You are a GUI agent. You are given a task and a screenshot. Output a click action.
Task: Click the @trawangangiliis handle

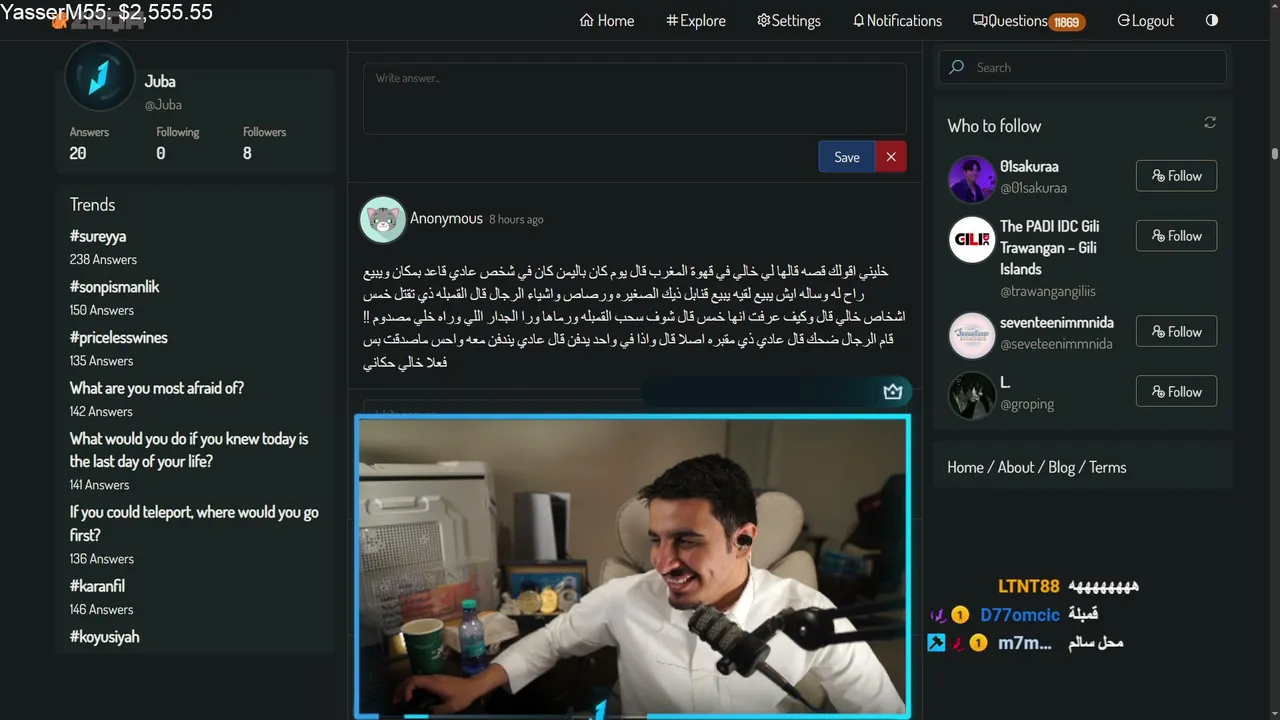(1048, 292)
